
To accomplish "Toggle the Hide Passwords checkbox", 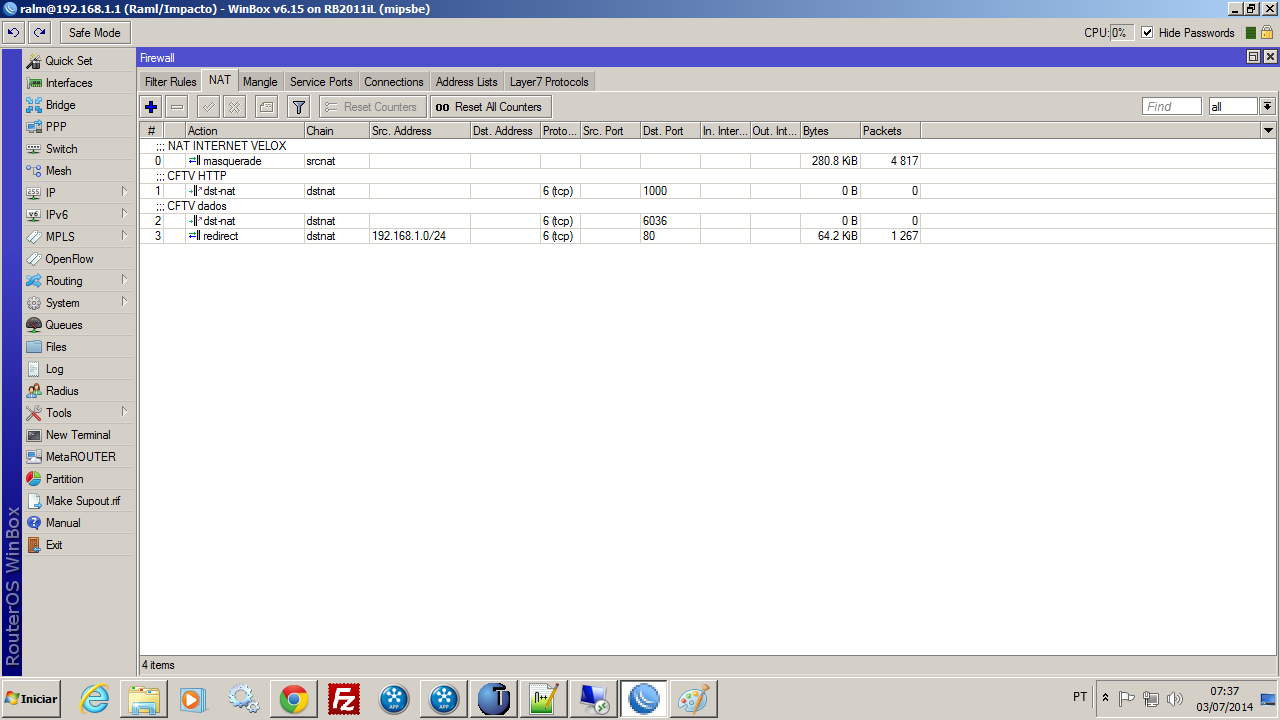I will pos(1147,33).
